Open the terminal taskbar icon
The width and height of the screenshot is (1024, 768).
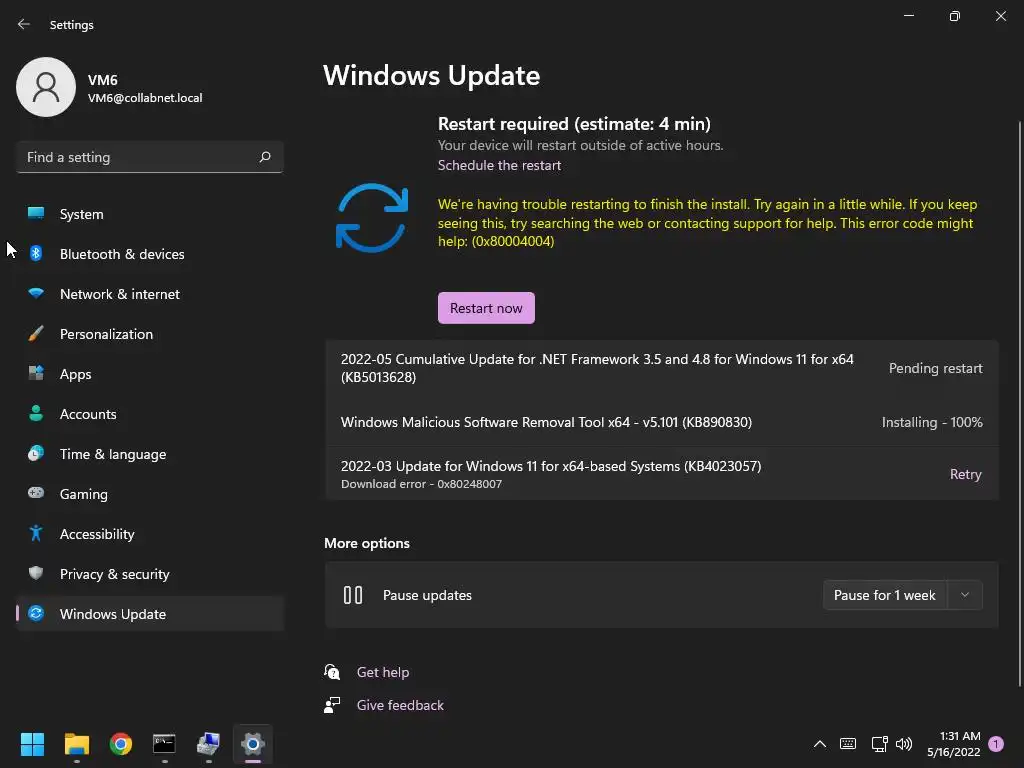(x=164, y=744)
